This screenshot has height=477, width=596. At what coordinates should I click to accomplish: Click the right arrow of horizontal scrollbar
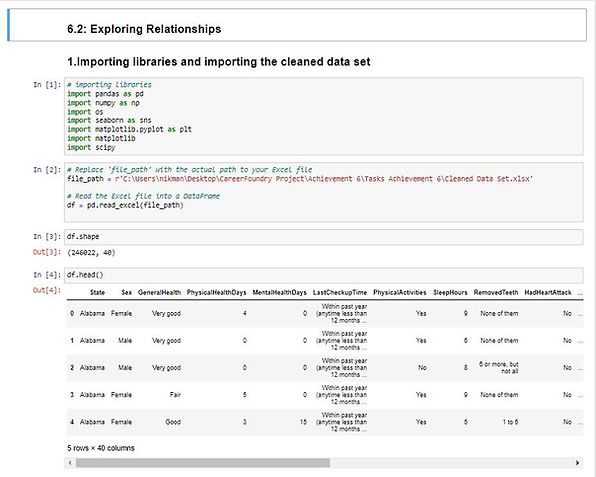tap(578, 463)
